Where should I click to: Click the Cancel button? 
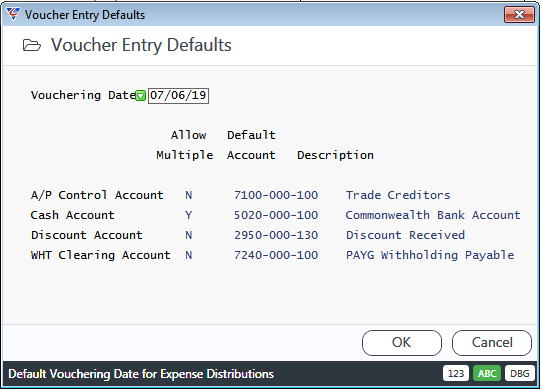coord(492,343)
